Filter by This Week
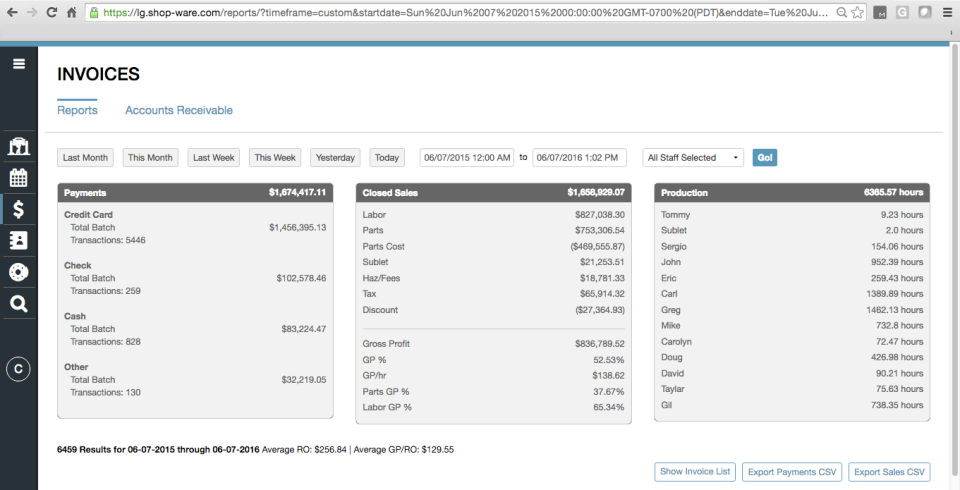 click(x=275, y=157)
